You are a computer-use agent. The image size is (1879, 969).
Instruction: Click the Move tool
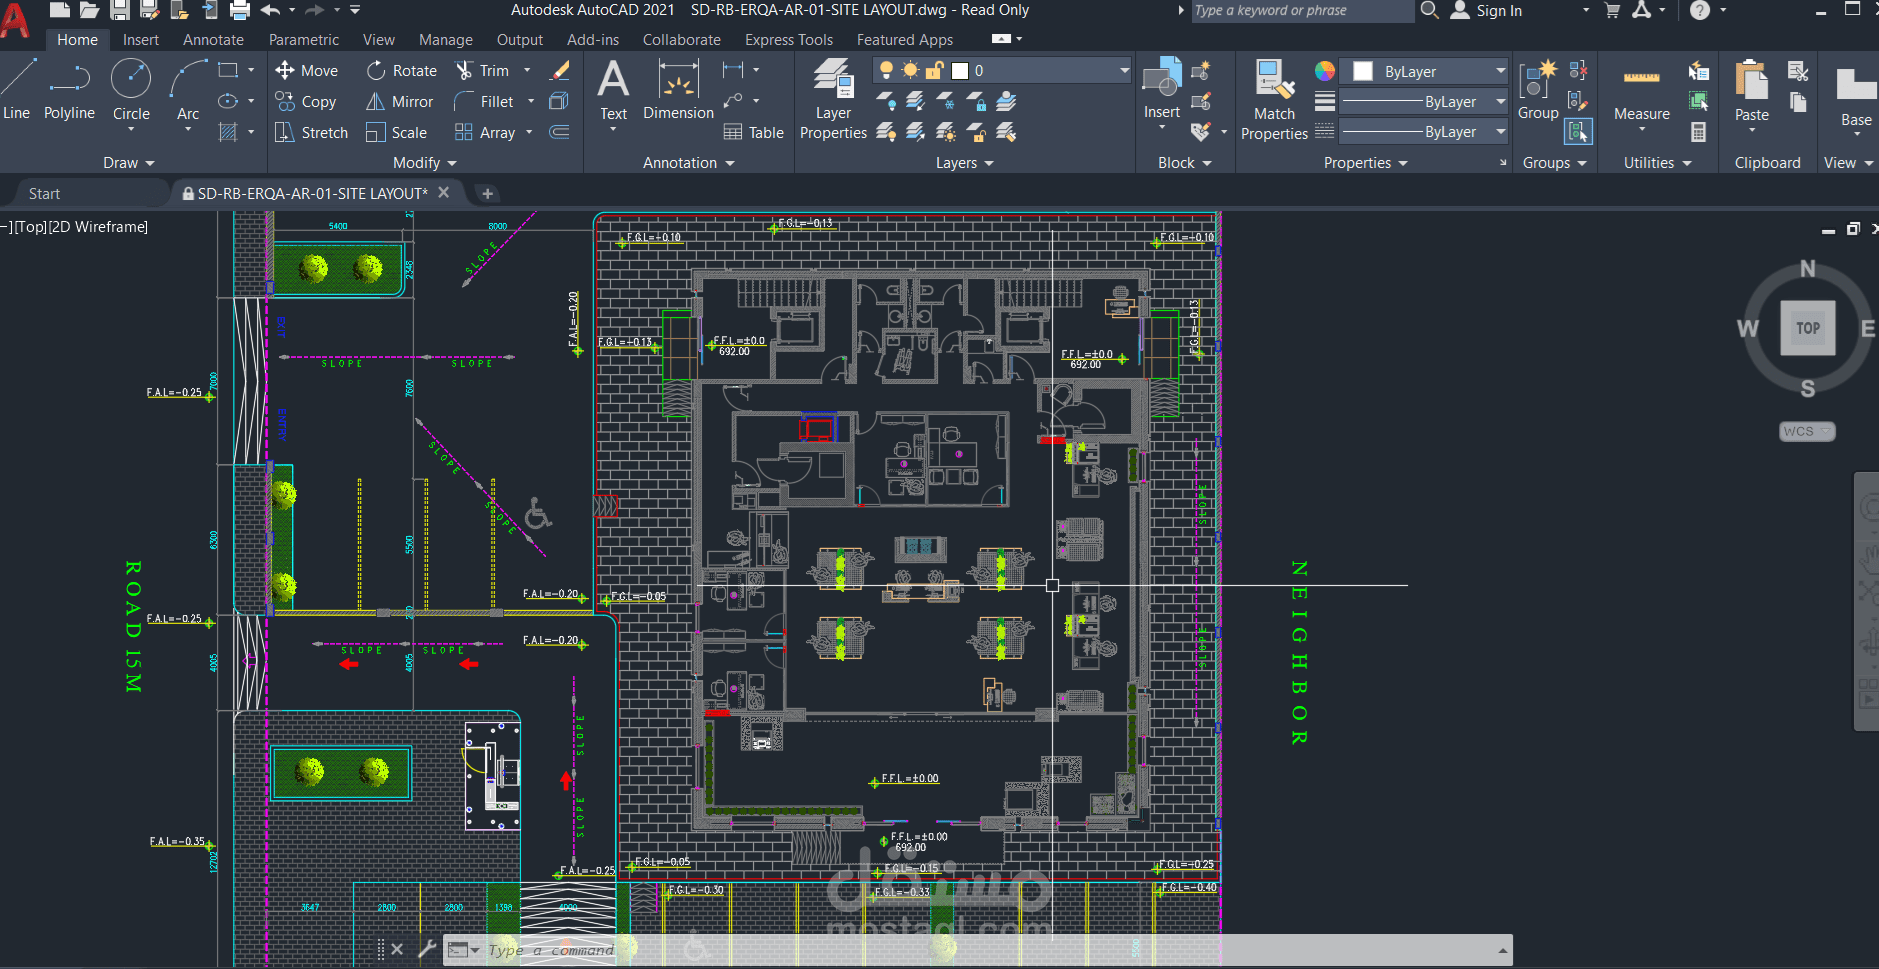(x=307, y=70)
